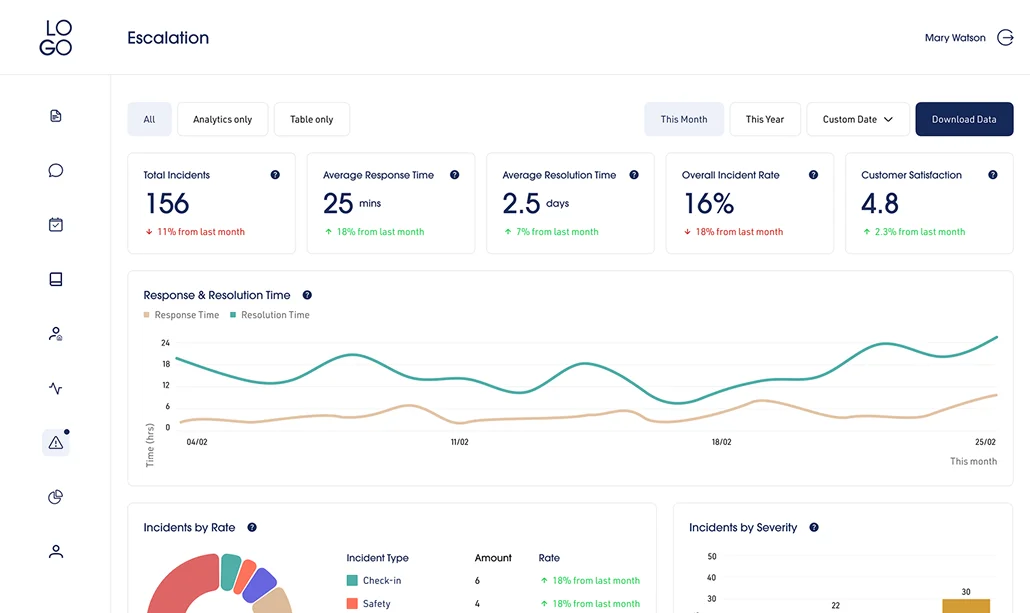Open the document page sidebar icon

coord(56,116)
